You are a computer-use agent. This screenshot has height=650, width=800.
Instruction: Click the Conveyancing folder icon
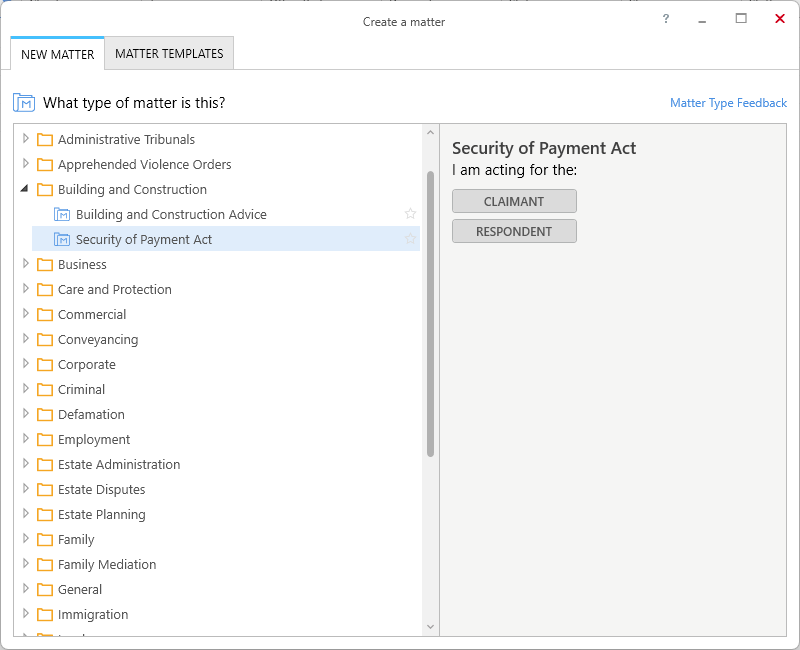click(45, 339)
